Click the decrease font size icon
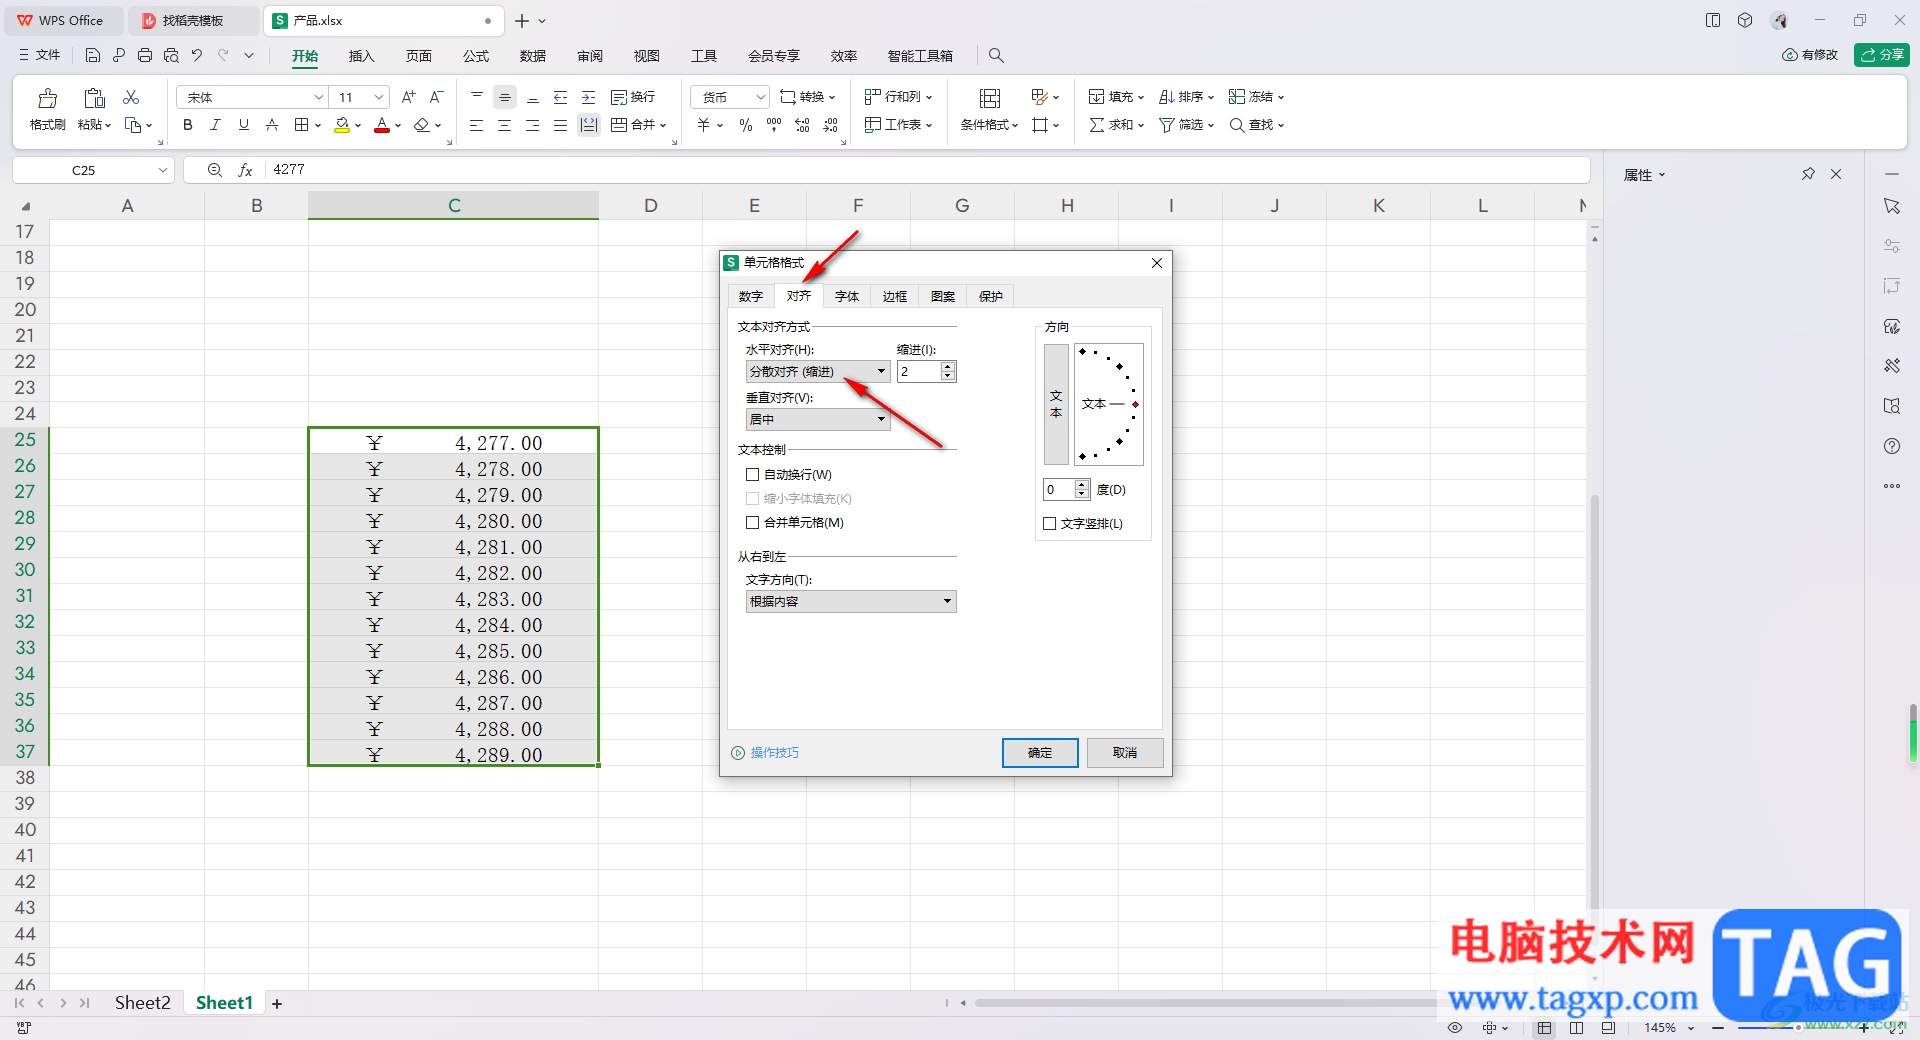The image size is (1920, 1040). (x=436, y=97)
